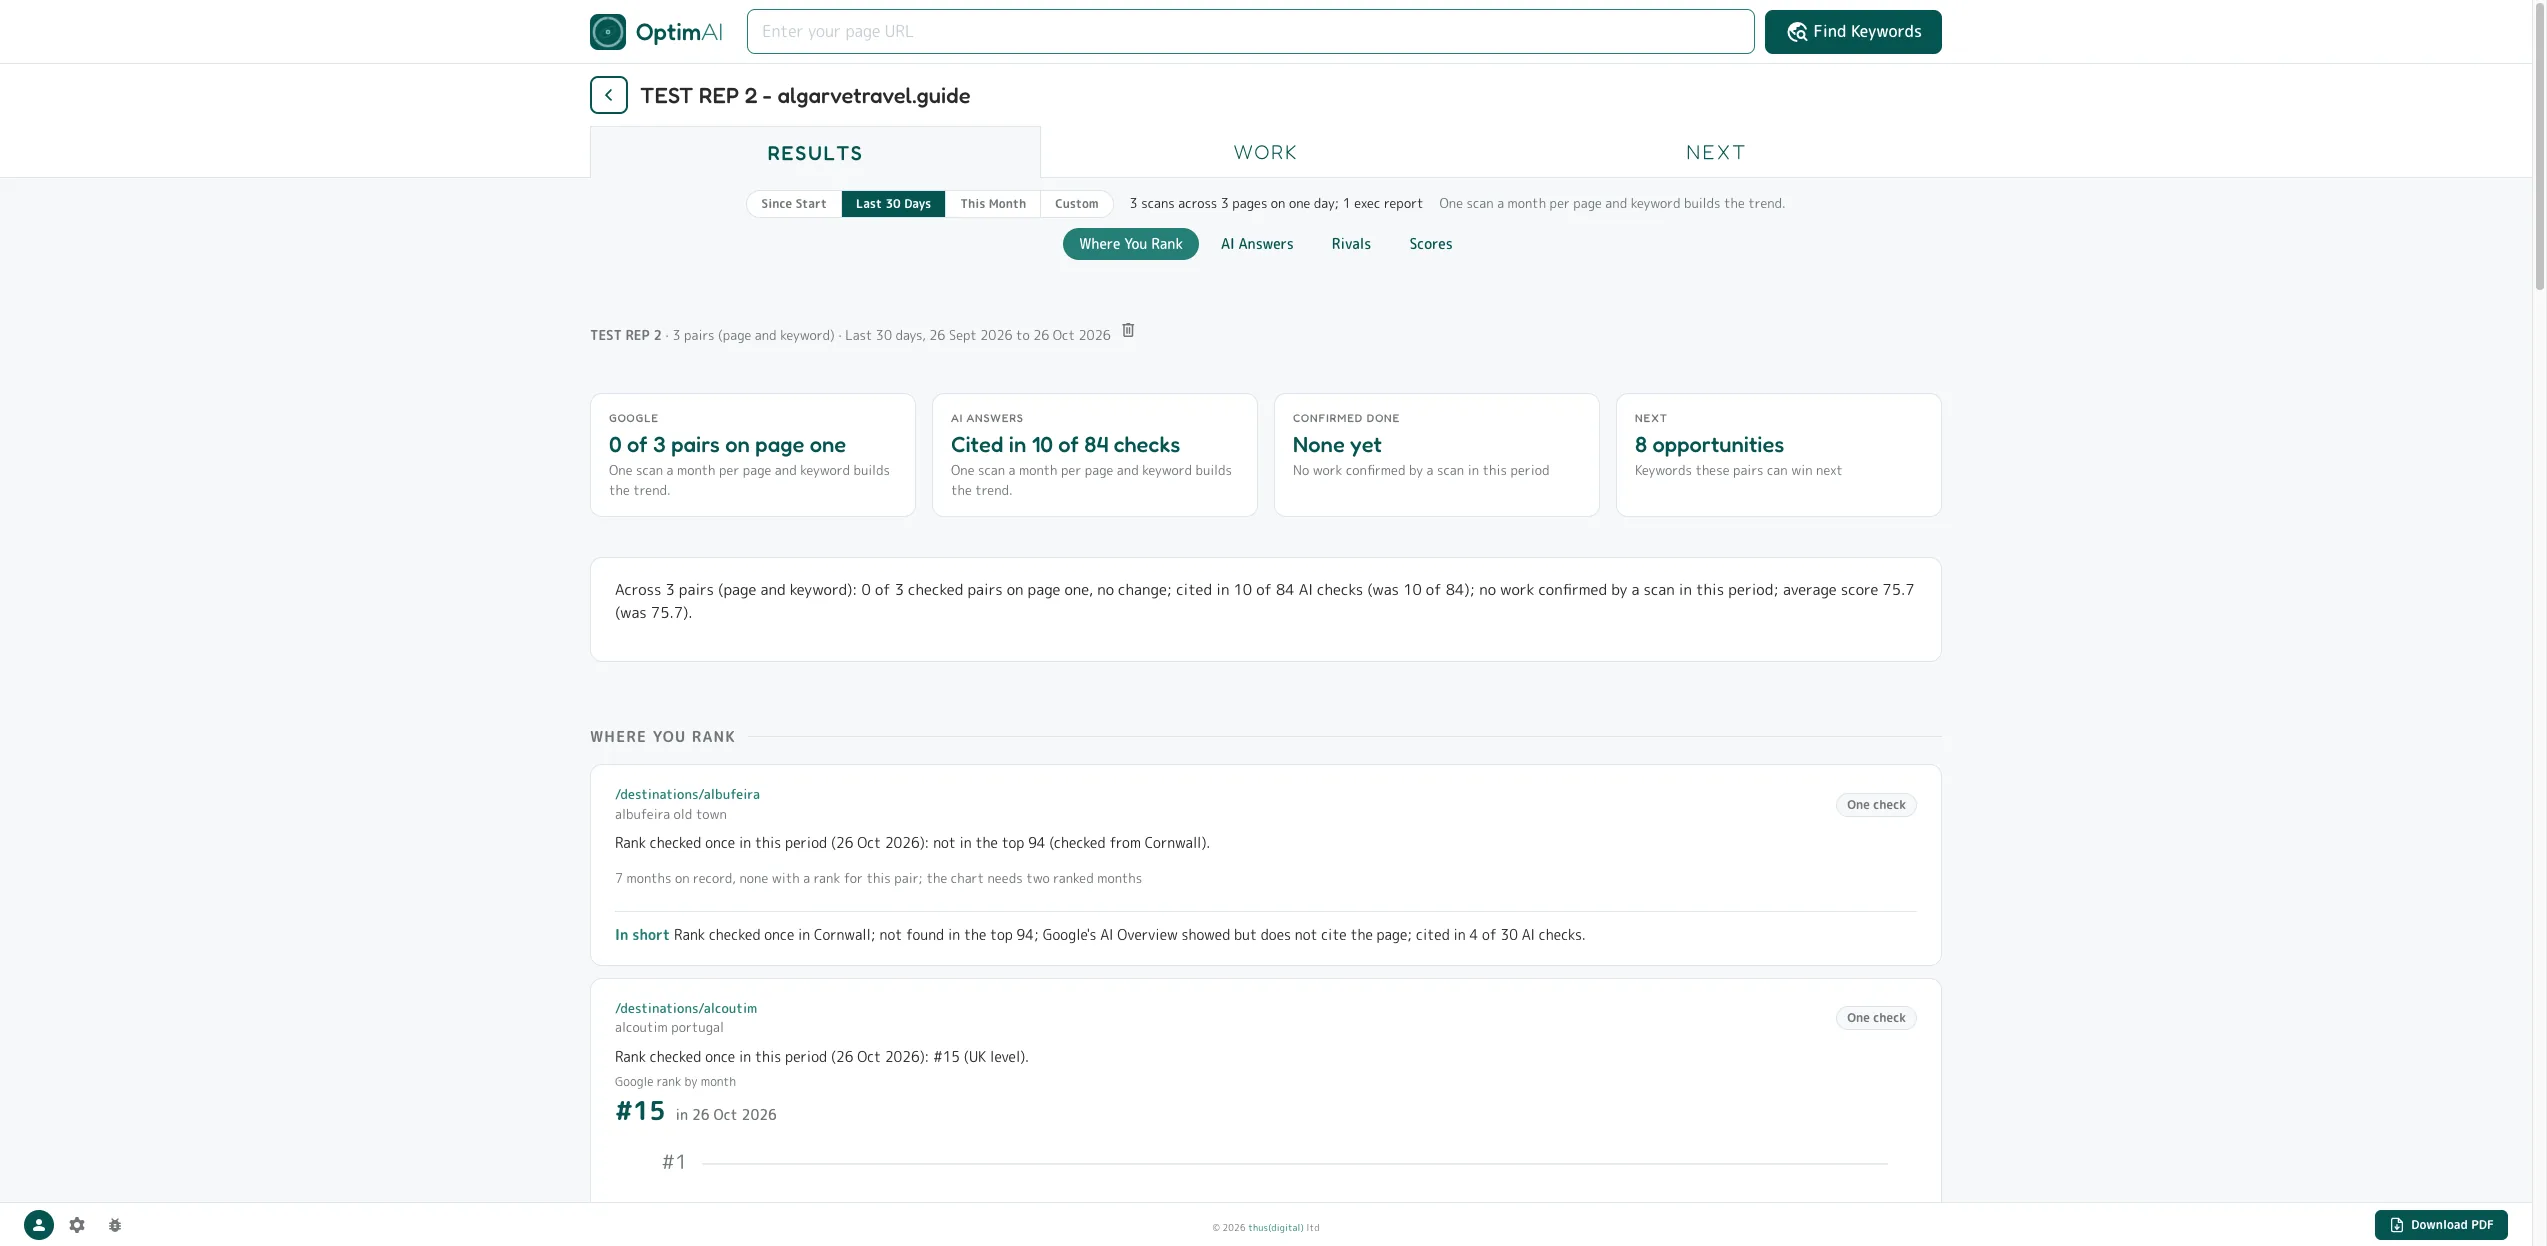This screenshot has width=2547, height=1246.
Task: Click the Google 0 of 3 pairs card
Action: [752, 455]
